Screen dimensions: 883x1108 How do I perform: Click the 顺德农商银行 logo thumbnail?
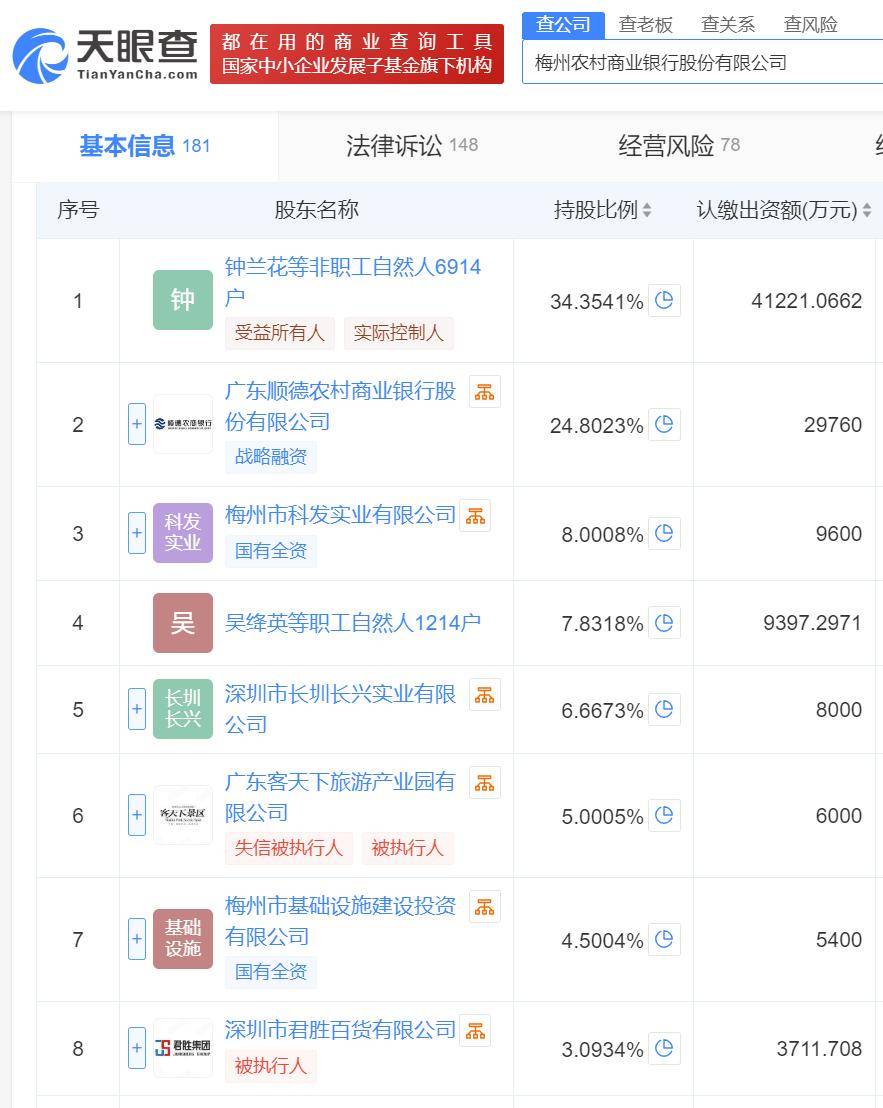point(183,424)
